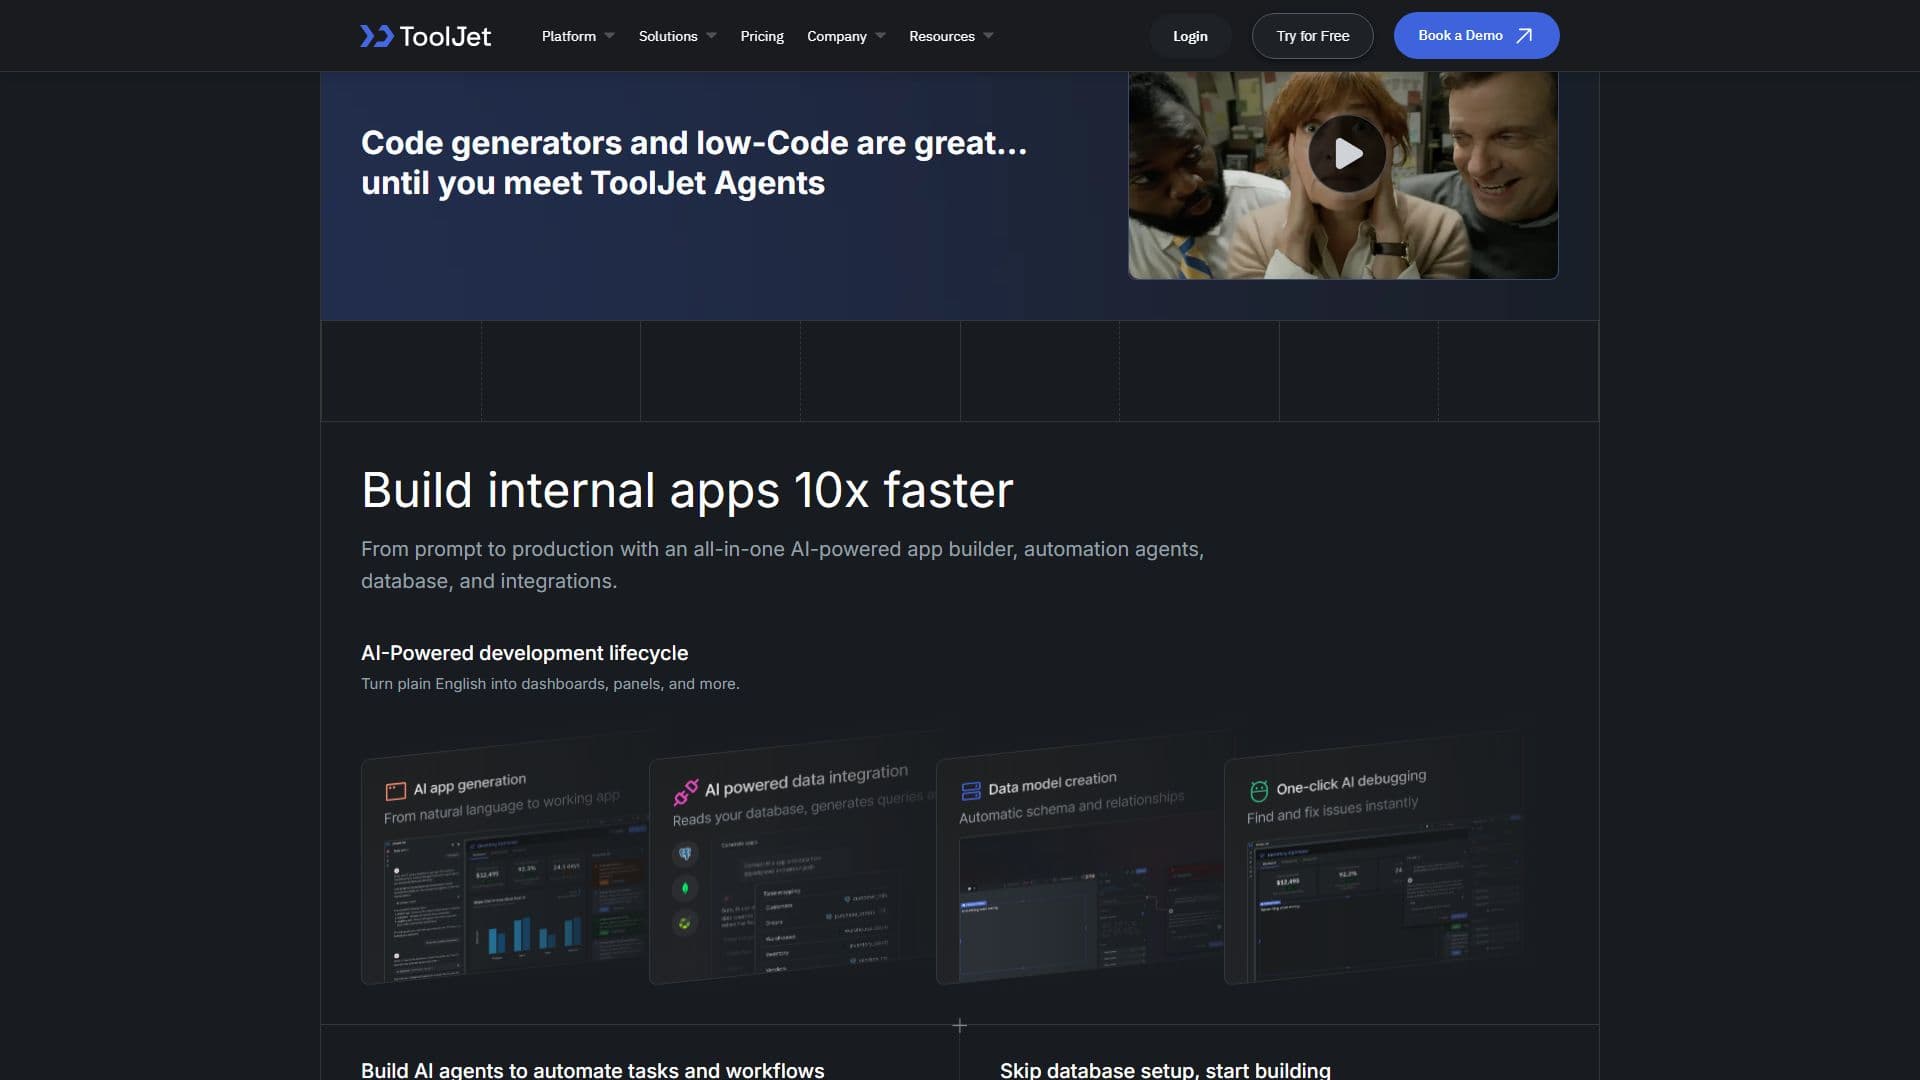The height and width of the screenshot is (1080, 1920).
Task: Open the Data model creation card
Action: 1079,862
